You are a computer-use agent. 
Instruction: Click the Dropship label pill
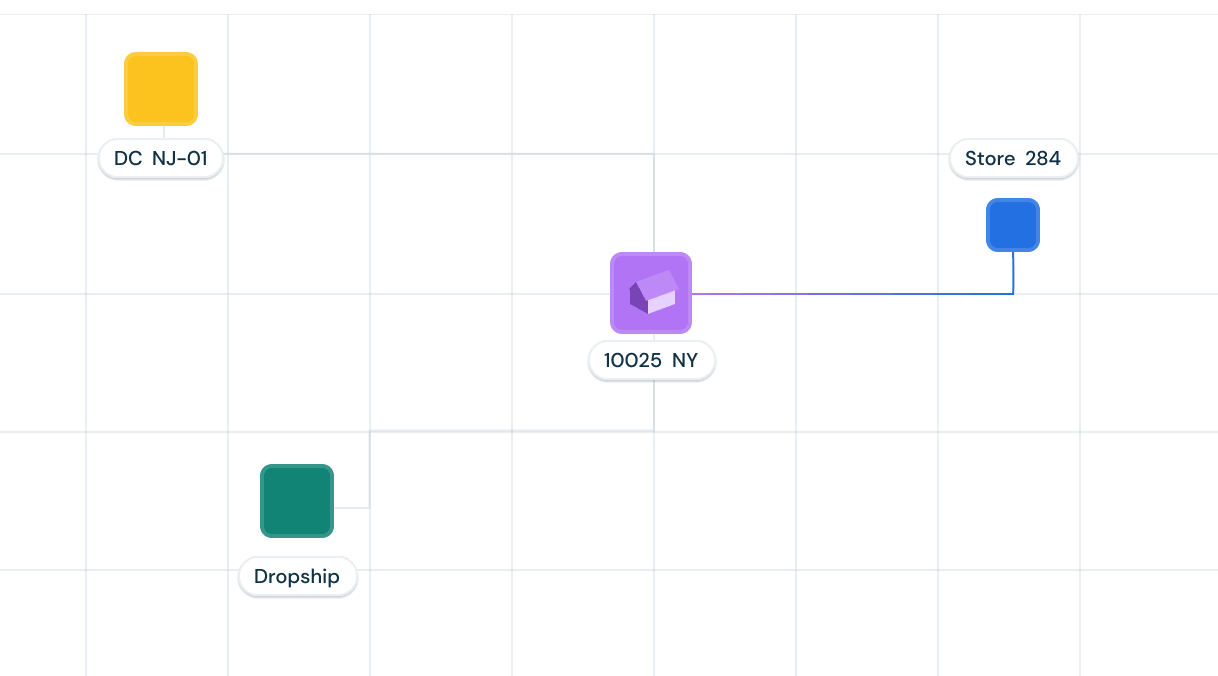click(297, 576)
